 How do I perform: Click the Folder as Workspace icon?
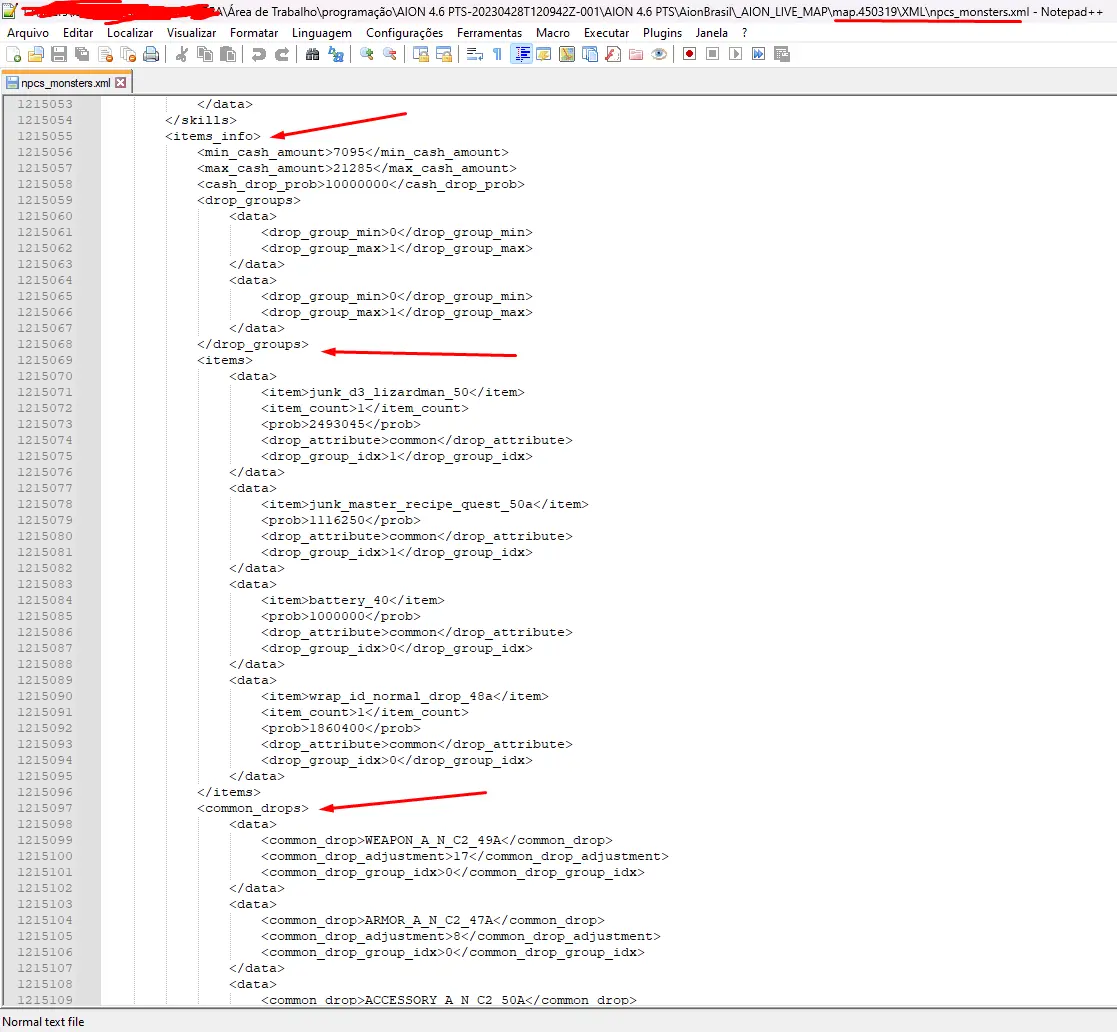(x=636, y=55)
